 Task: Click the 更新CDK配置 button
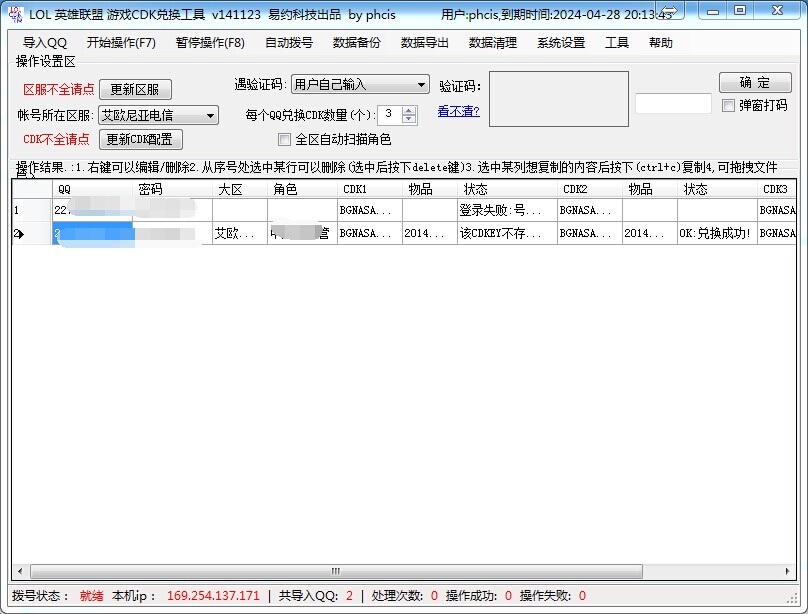141,139
